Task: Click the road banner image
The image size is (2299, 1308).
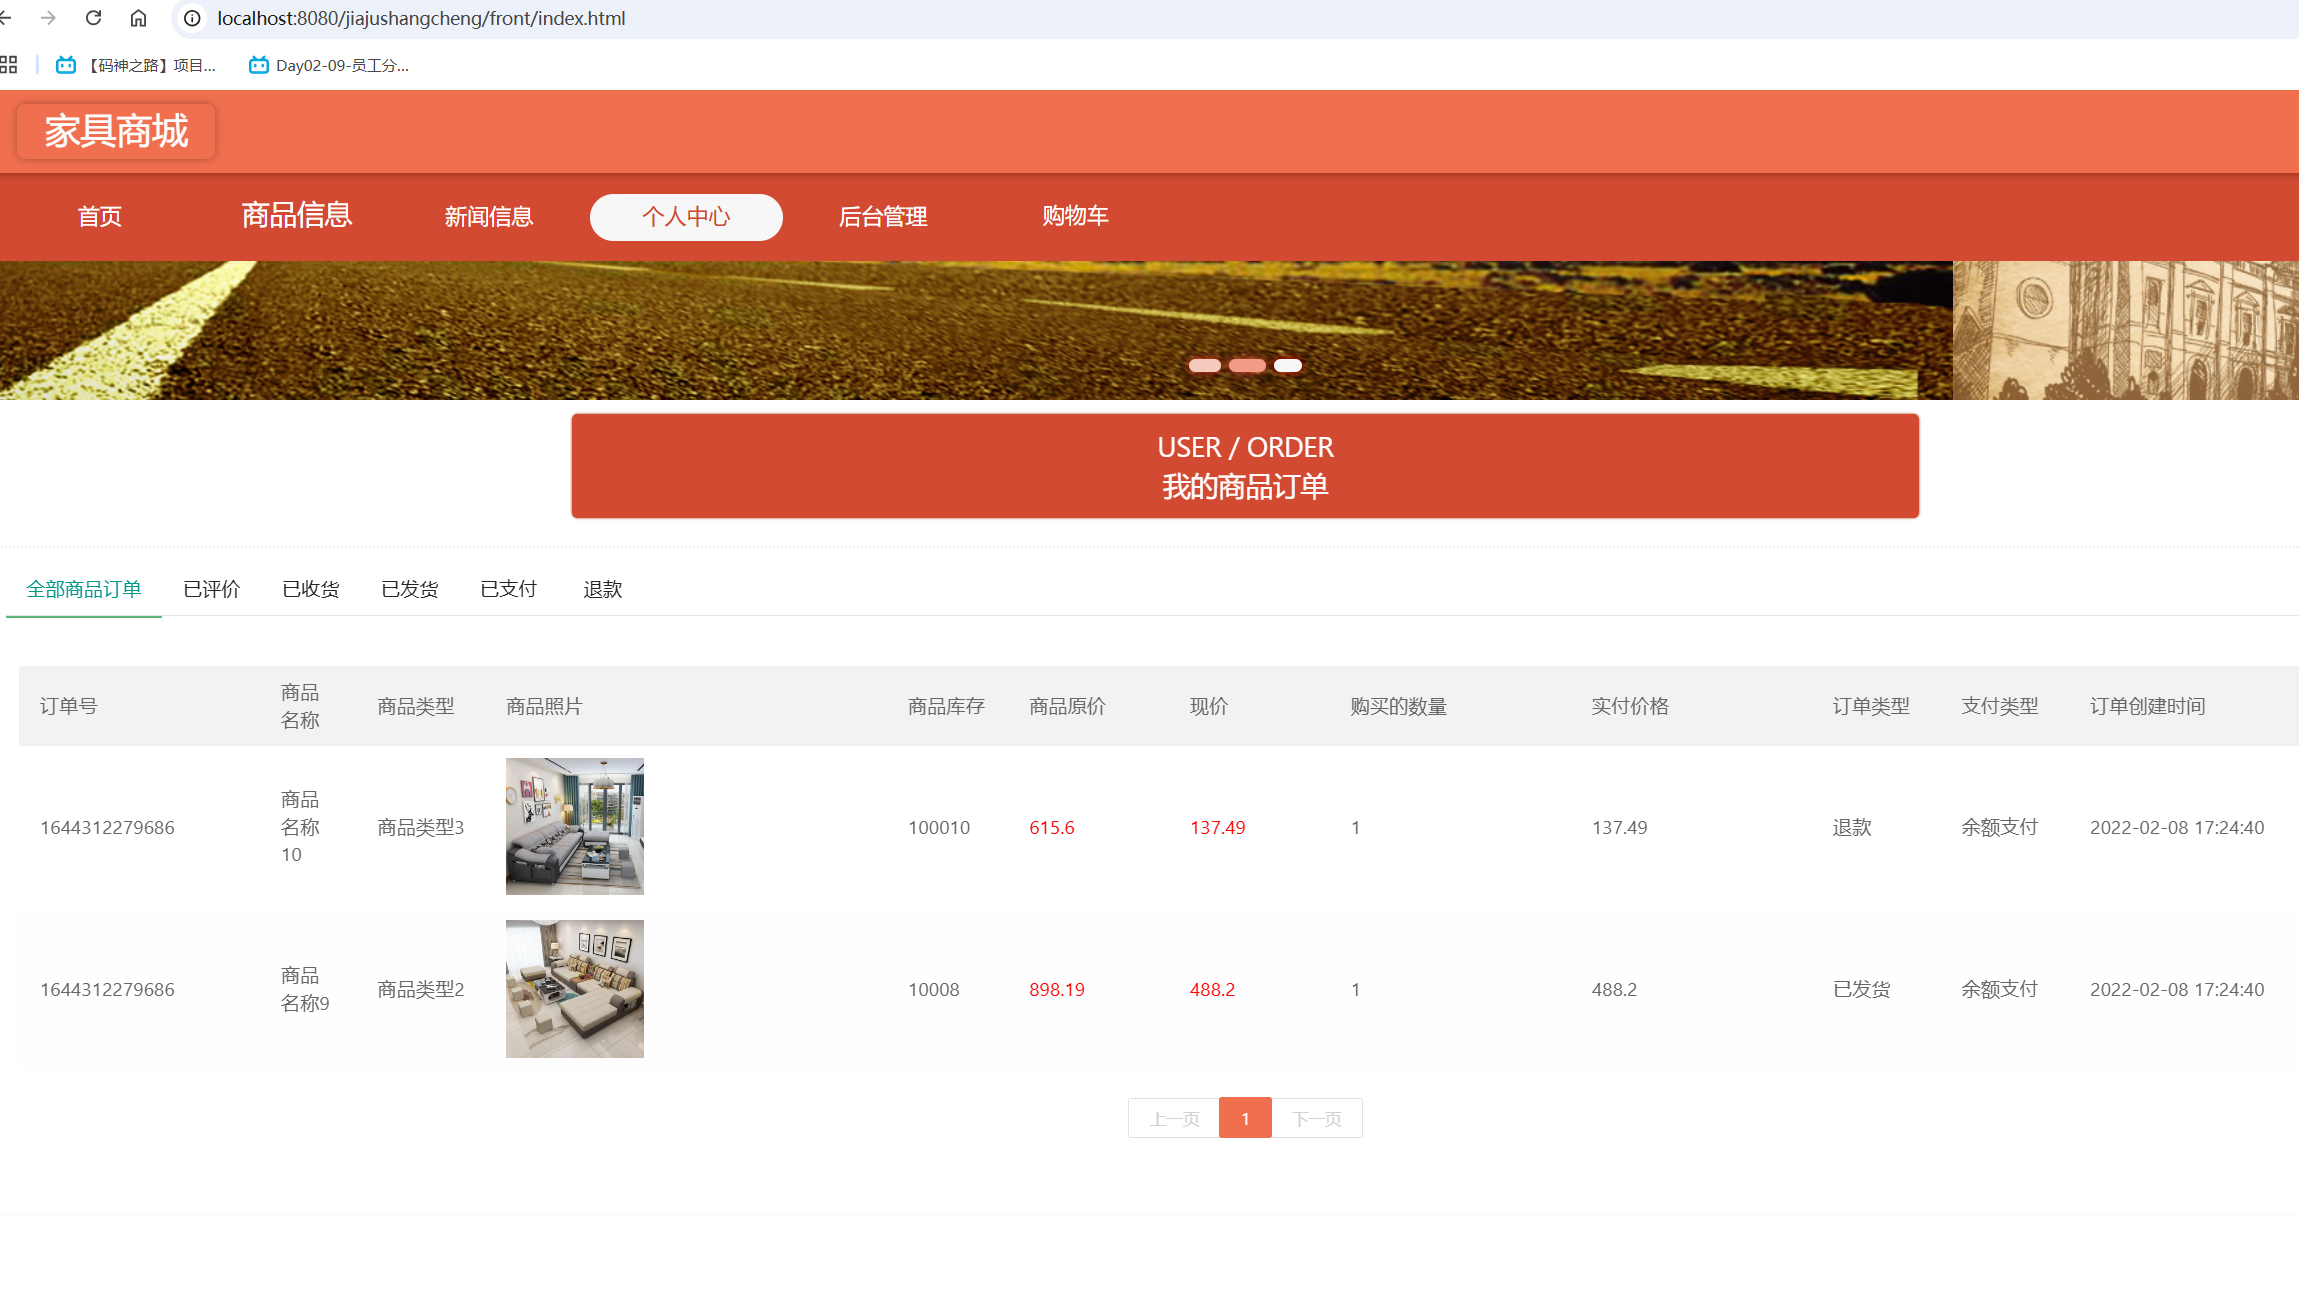Action: tap(976, 330)
